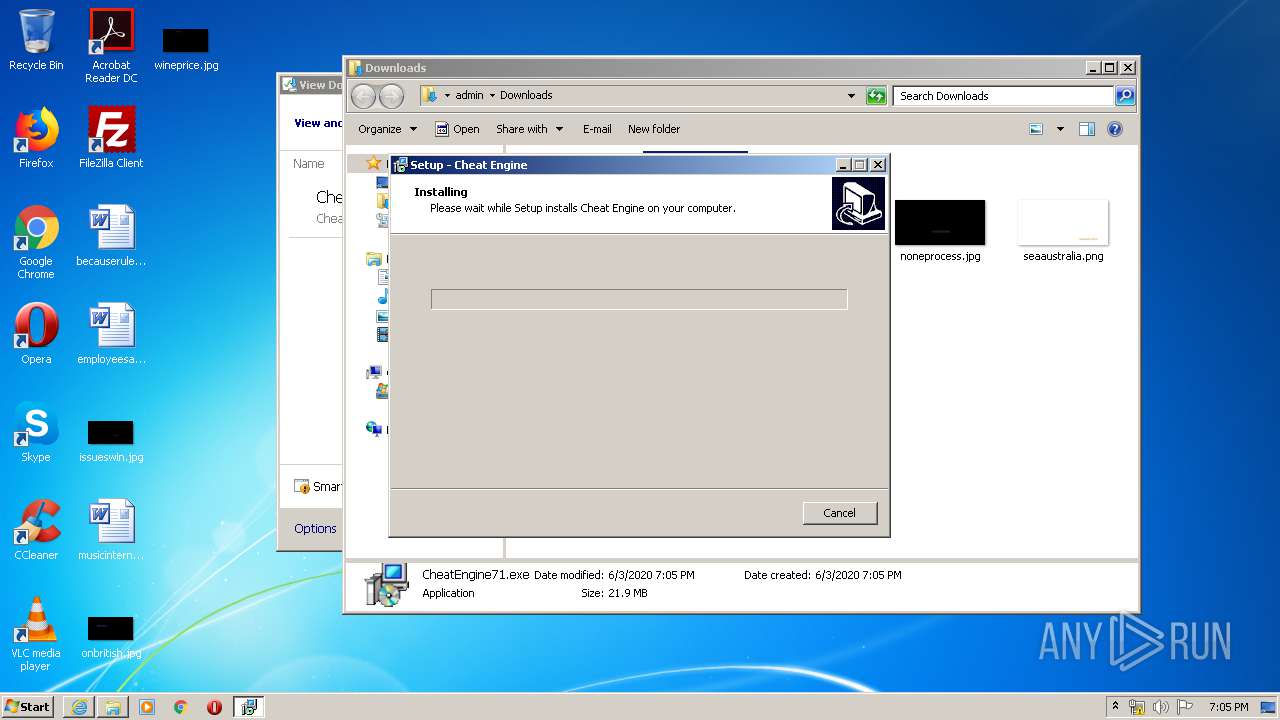Click the network icon in the system tray
Image resolution: width=1280 pixels, height=720 pixels.
click(x=1137, y=707)
